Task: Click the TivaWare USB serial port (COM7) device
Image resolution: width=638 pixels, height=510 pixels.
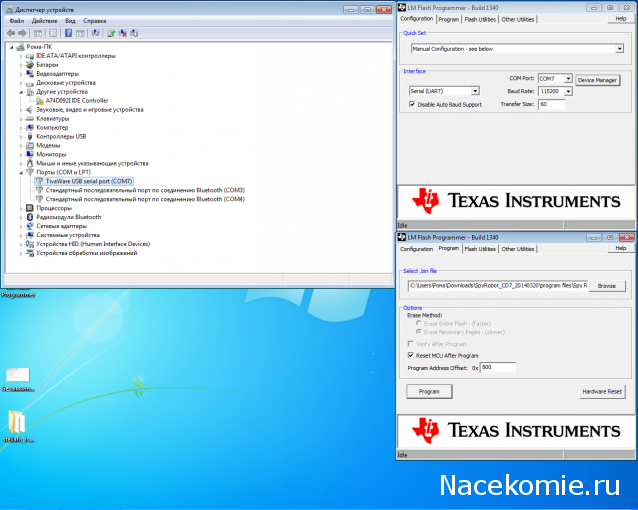Action: tap(89, 181)
